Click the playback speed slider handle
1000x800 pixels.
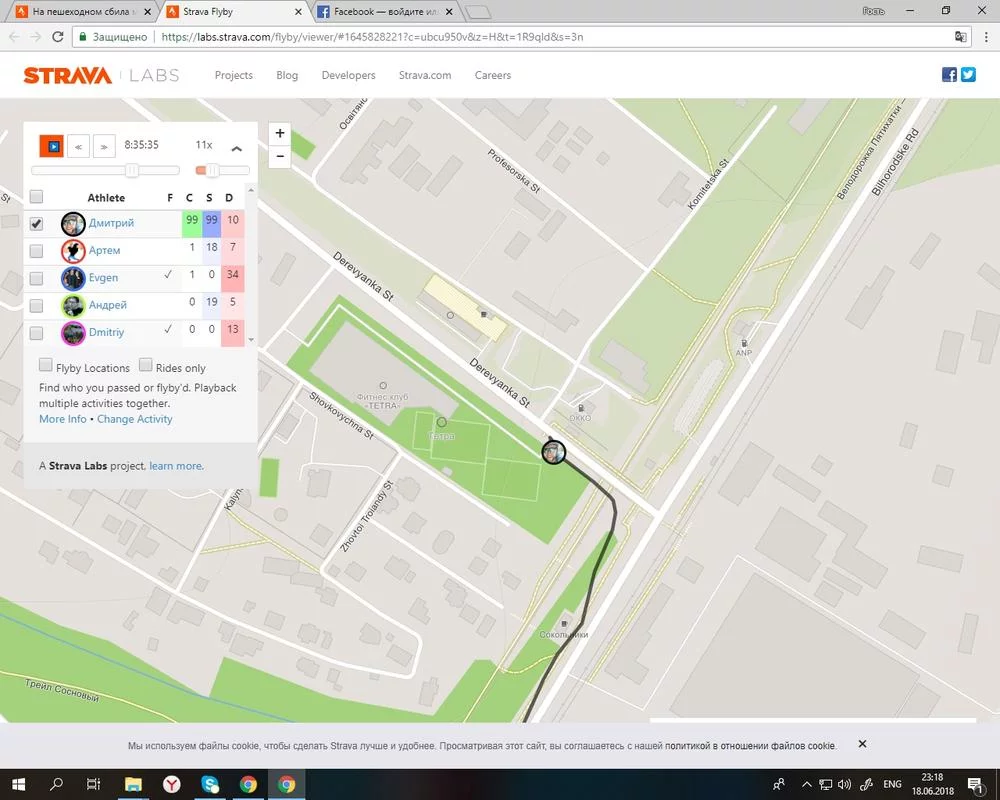[x=213, y=170]
